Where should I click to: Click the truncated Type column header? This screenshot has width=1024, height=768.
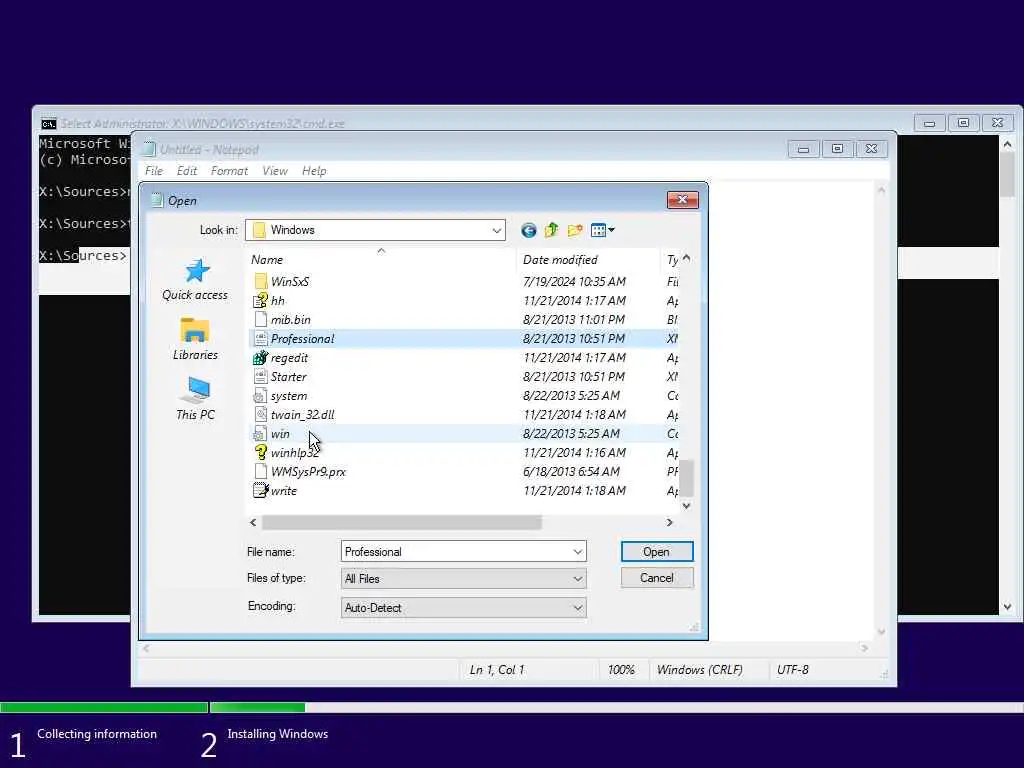(670, 260)
